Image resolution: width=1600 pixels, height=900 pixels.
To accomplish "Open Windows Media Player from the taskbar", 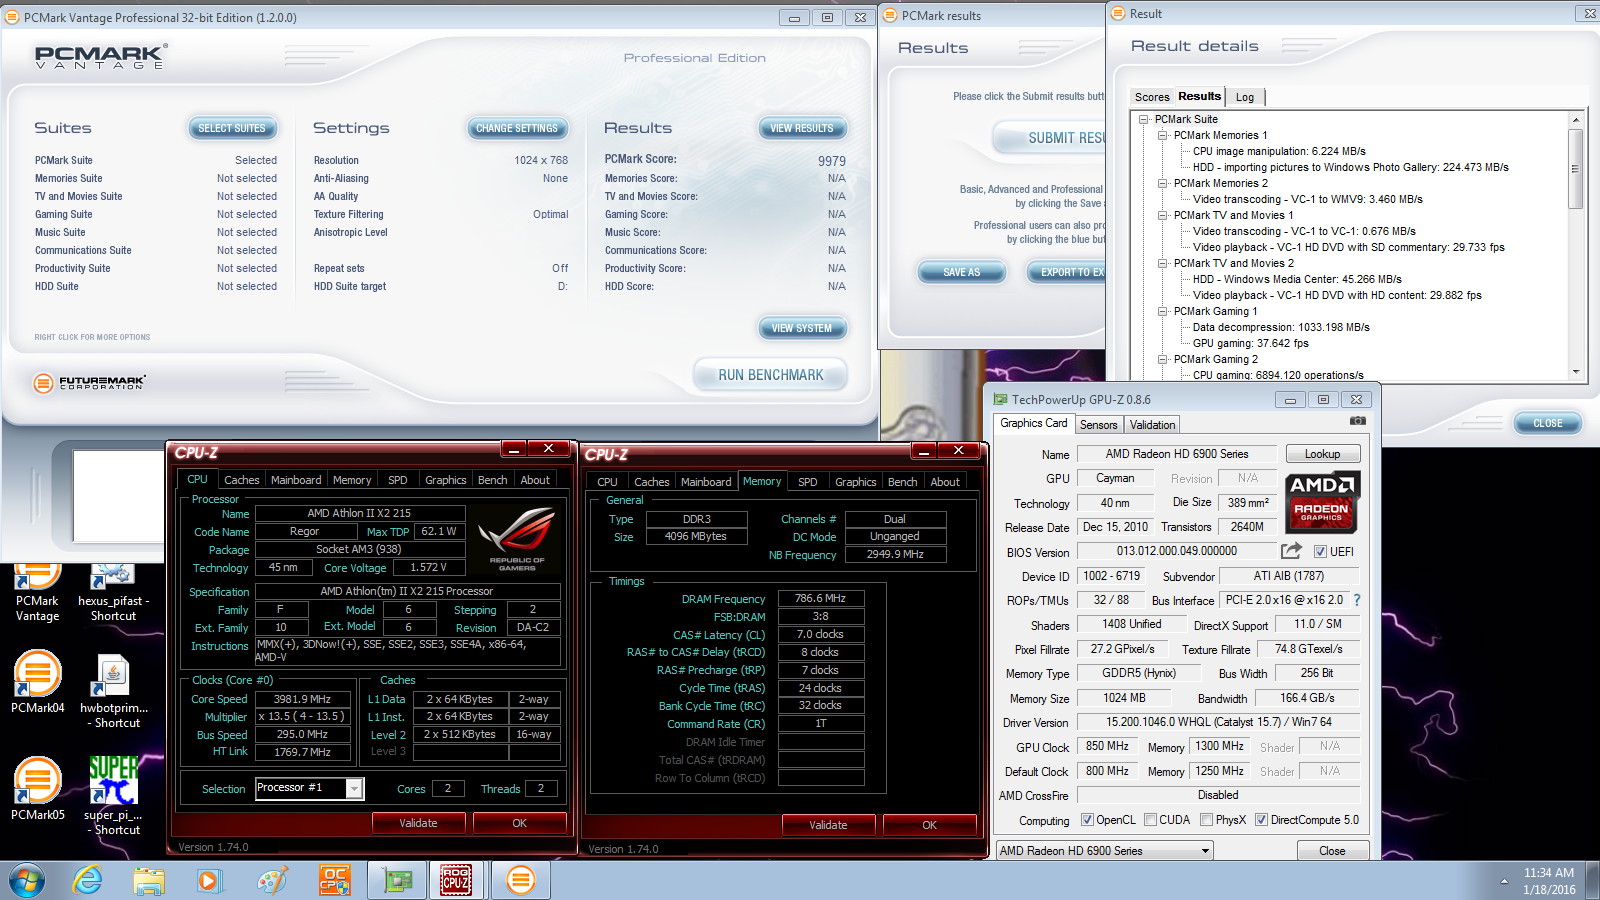I will 208,880.
